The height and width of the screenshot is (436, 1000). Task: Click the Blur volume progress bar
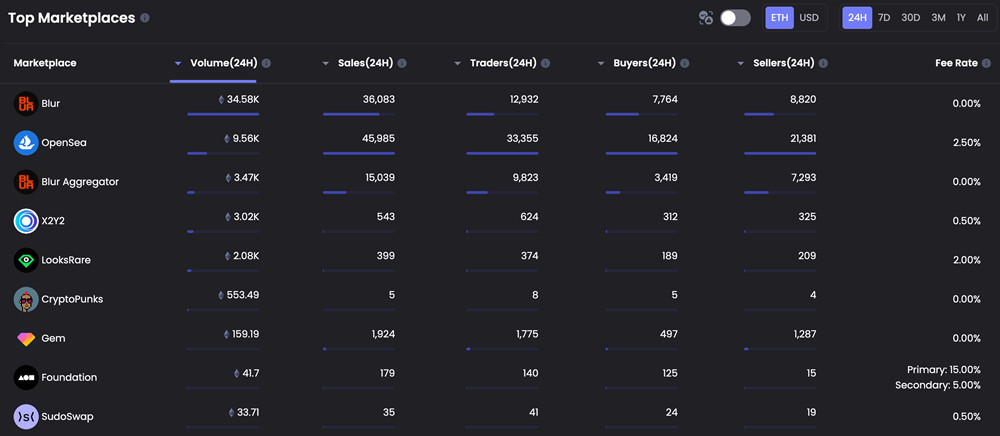223,114
